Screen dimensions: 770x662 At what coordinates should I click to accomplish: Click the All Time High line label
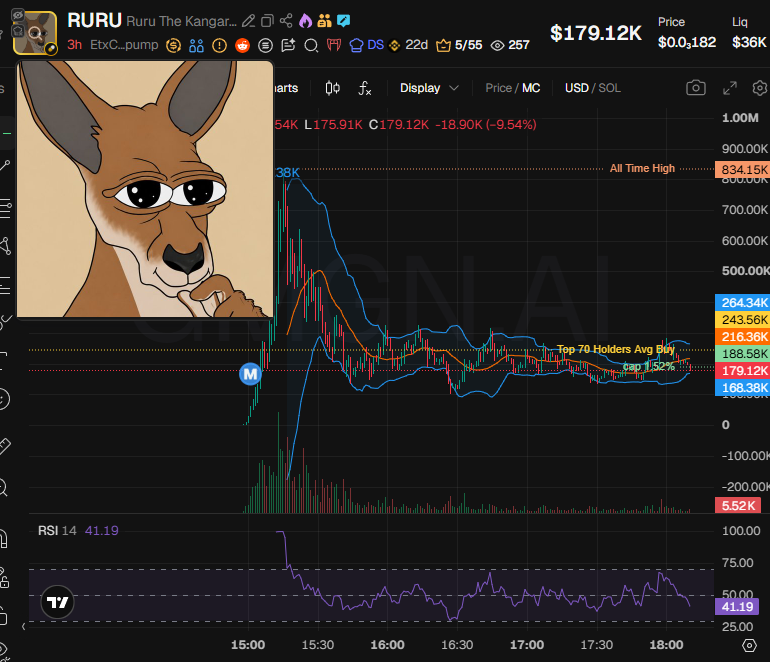pos(642,168)
